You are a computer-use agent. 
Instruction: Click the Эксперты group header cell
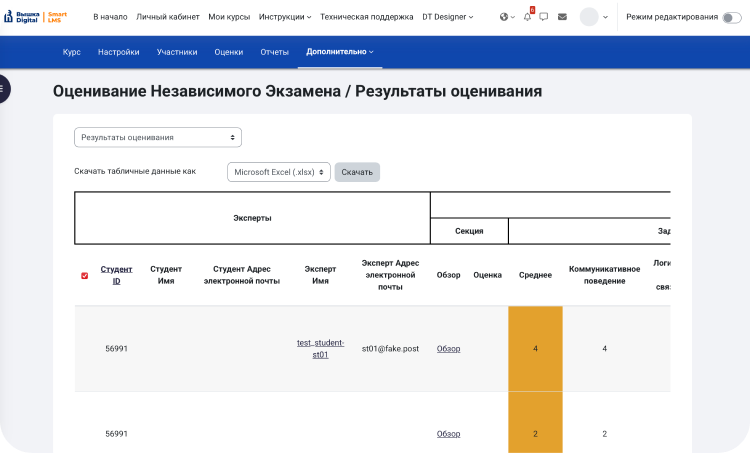point(252,218)
